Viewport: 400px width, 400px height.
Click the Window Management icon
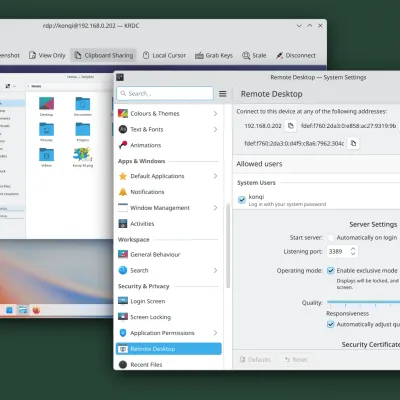coord(123,208)
